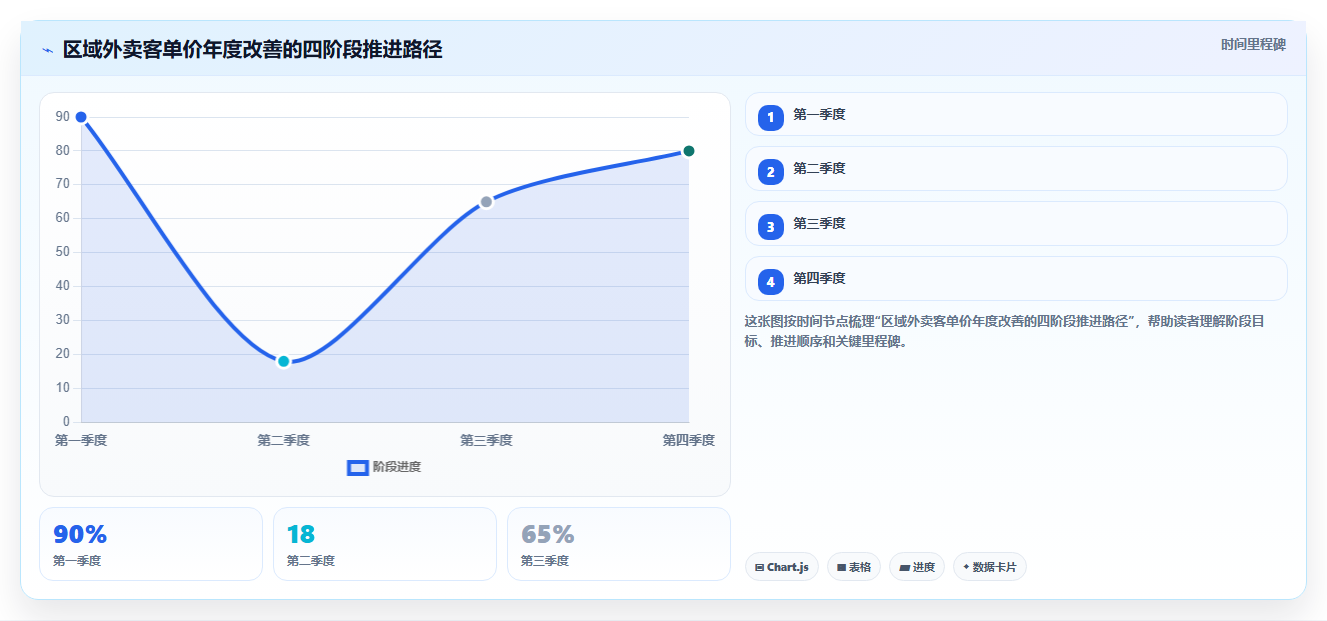The height and width of the screenshot is (621, 1327).
Task: Open the 90% 第一季度 stat card
Action: tap(151, 544)
